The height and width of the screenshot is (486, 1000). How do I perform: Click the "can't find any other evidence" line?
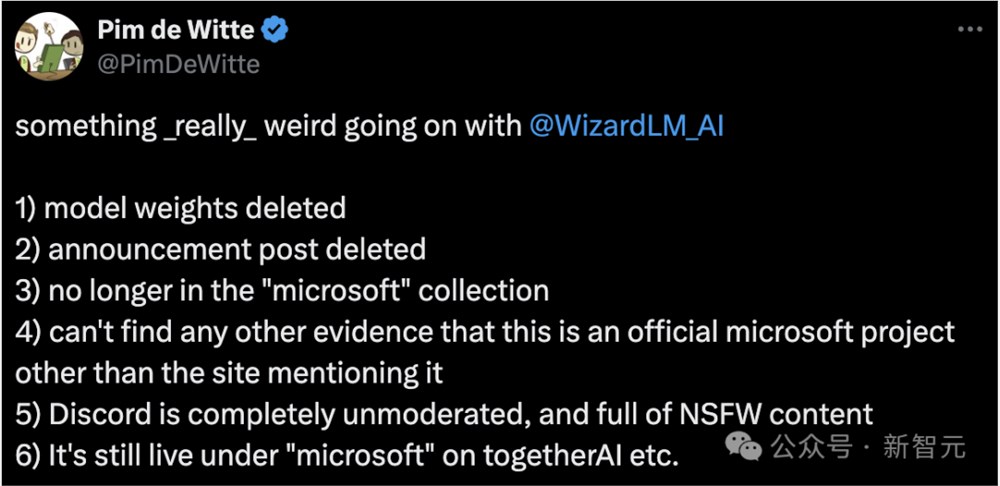pyautogui.click(x=485, y=331)
